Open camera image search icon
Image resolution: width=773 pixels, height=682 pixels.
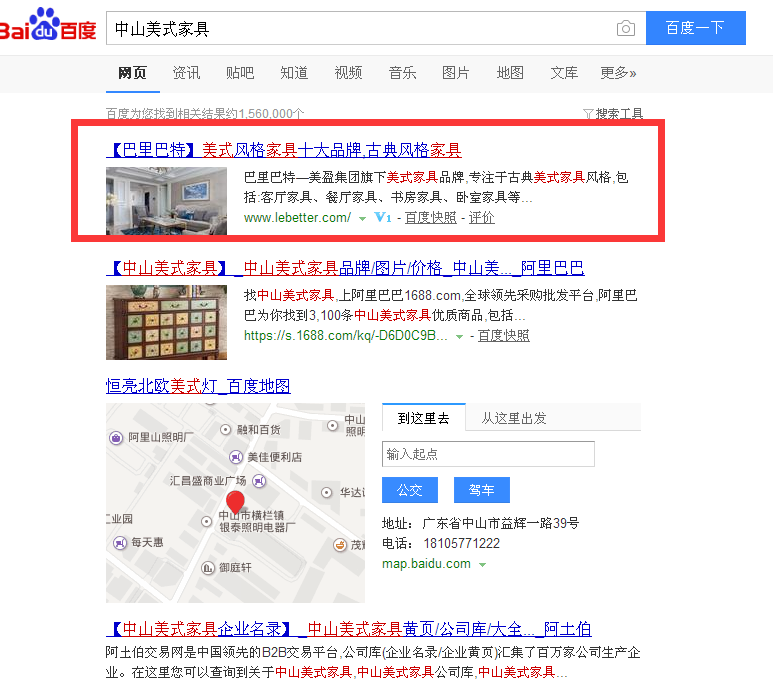click(x=626, y=28)
